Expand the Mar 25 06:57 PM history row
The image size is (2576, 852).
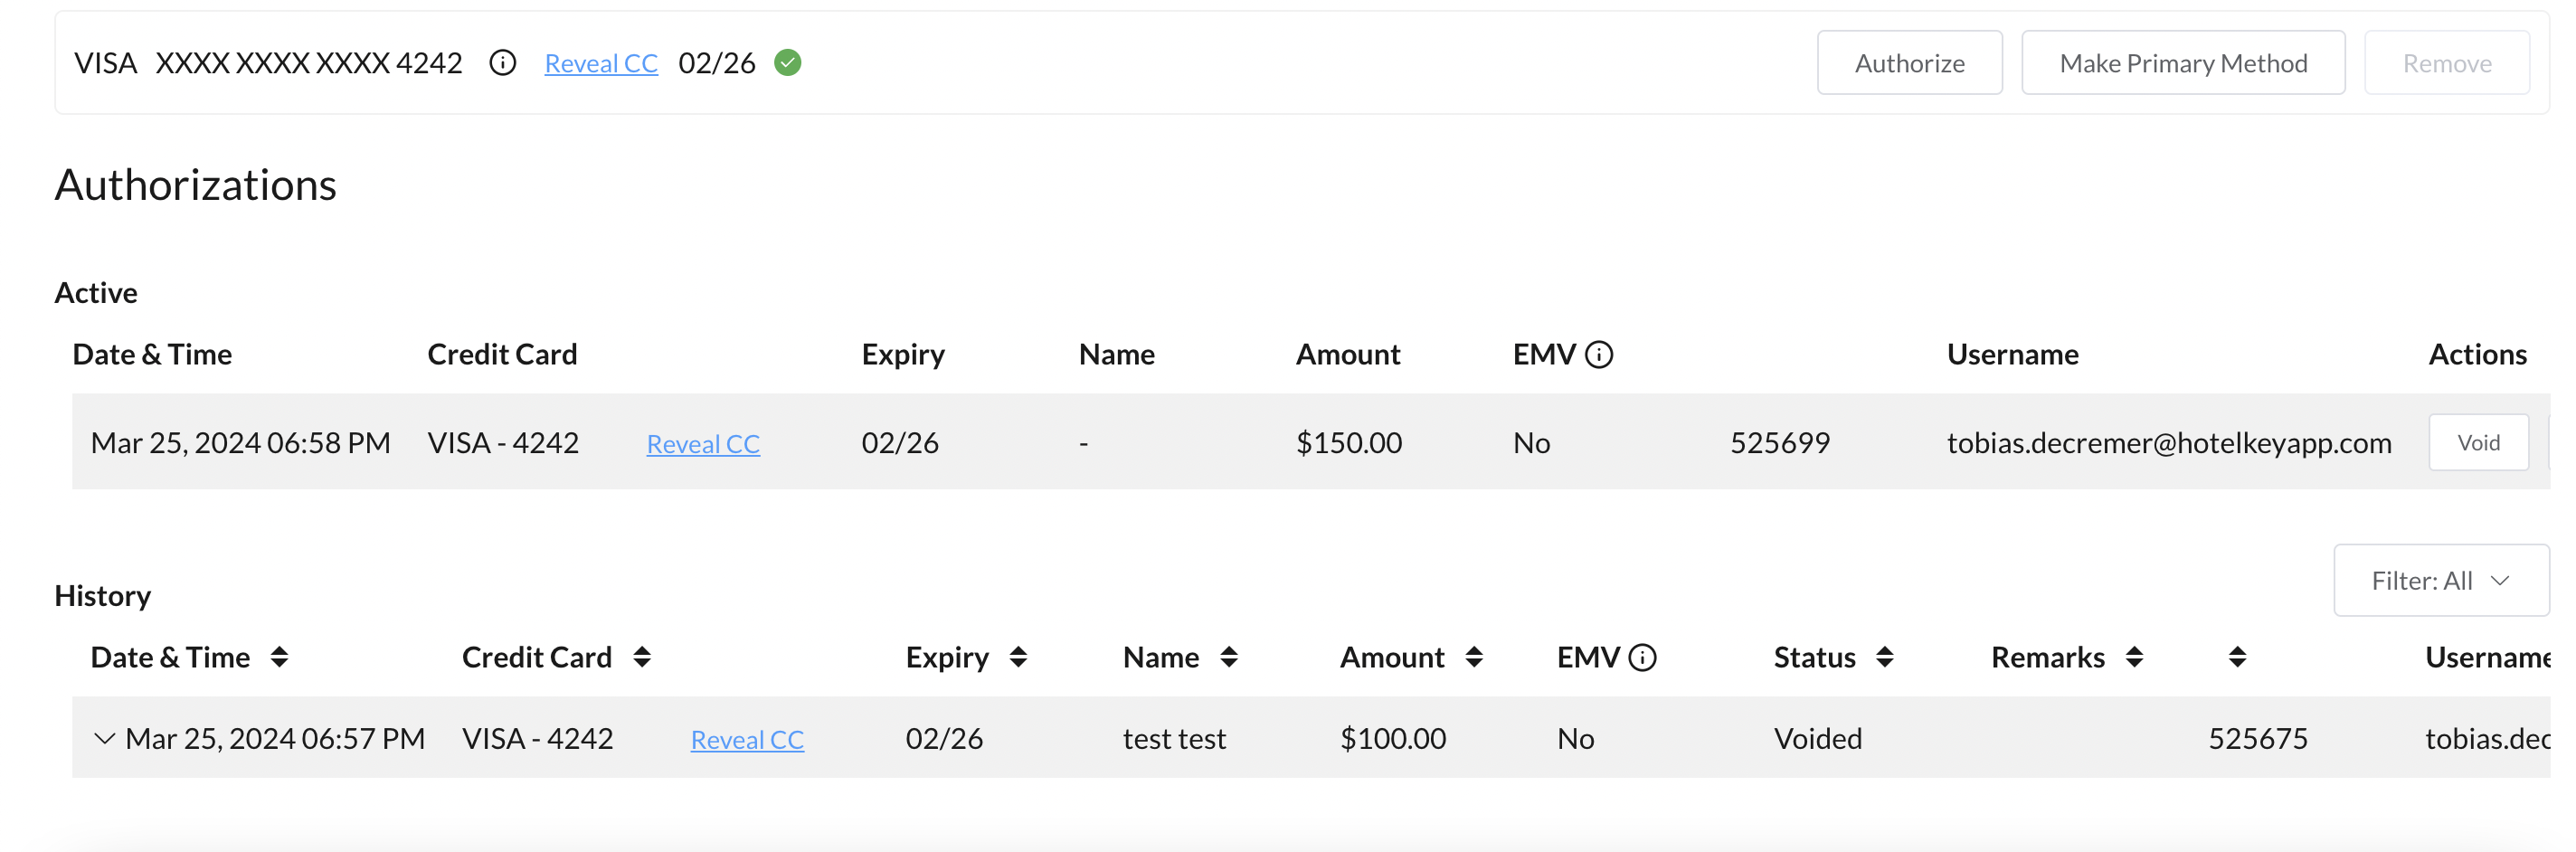click(x=104, y=739)
